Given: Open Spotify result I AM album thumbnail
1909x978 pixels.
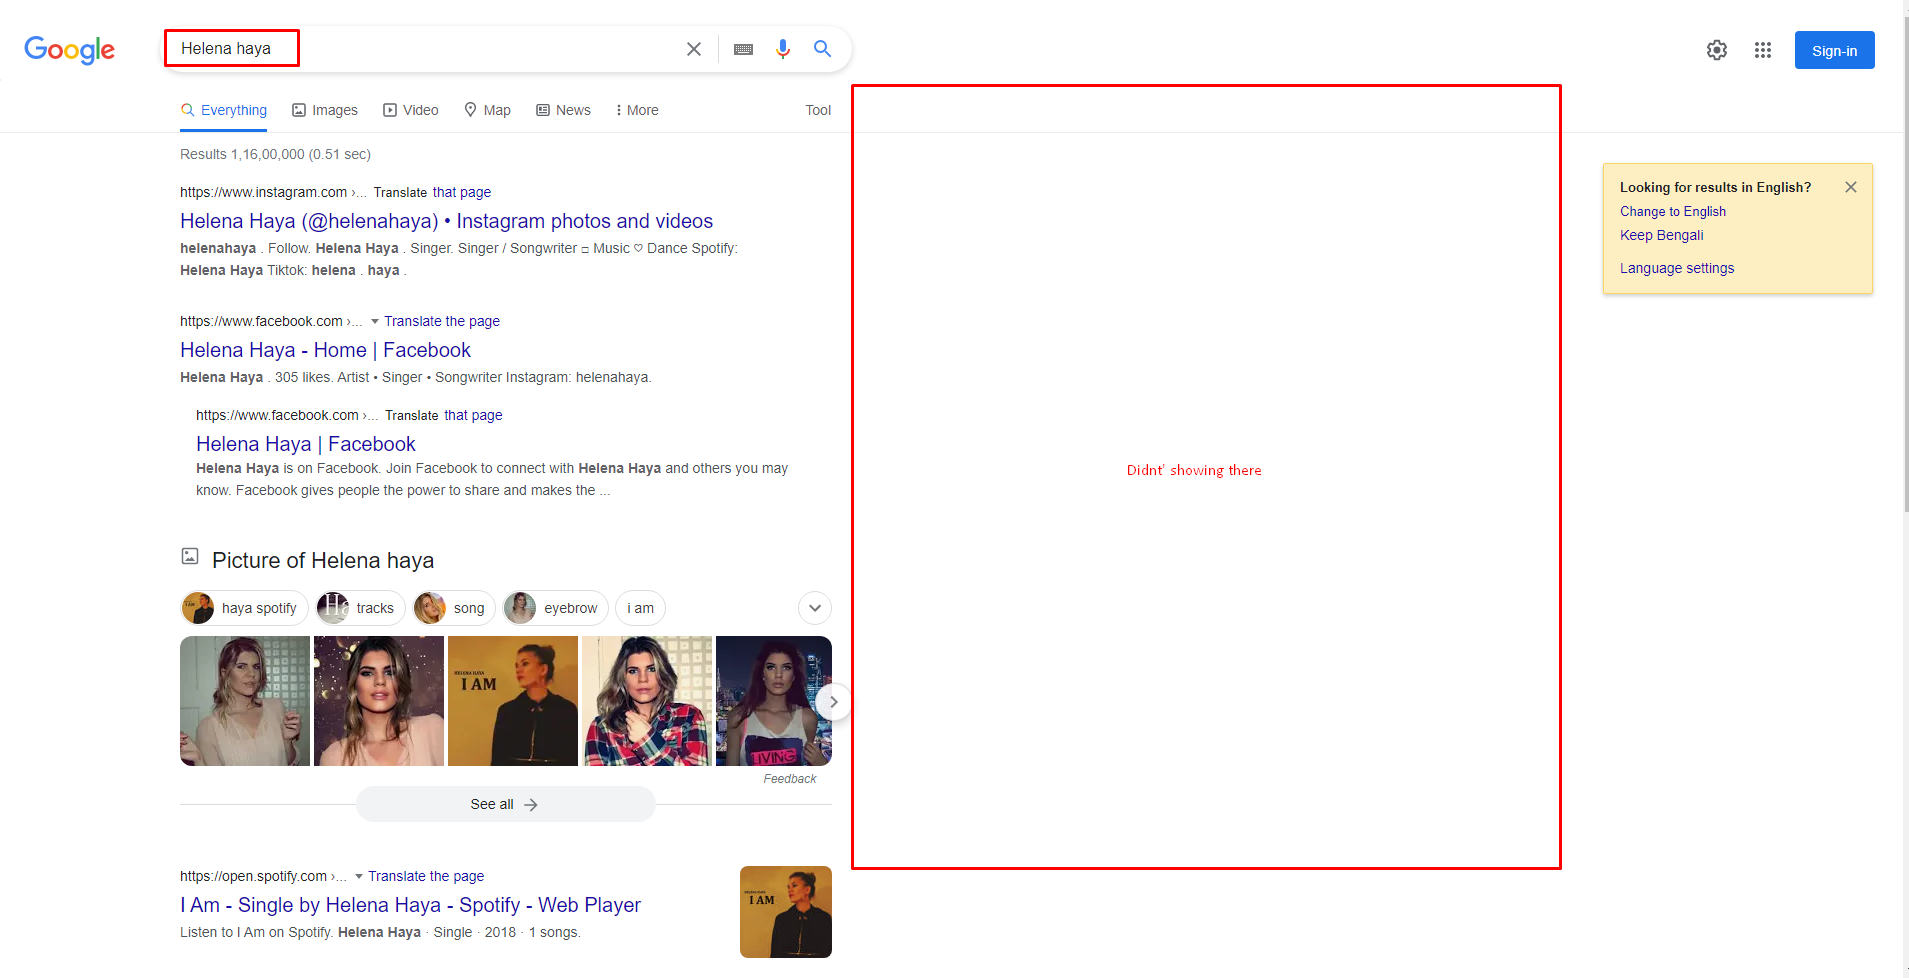Looking at the screenshot, I should point(786,912).
